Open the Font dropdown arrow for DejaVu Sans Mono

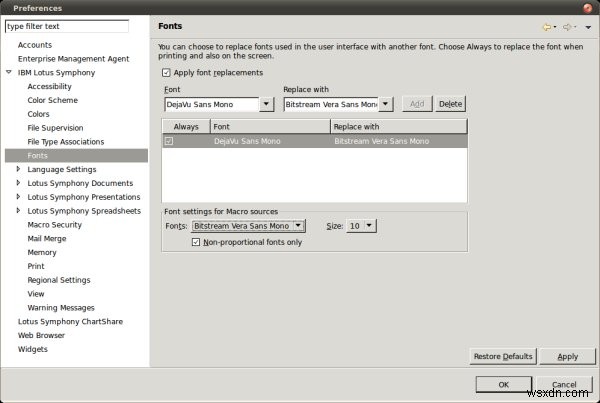point(266,104)
